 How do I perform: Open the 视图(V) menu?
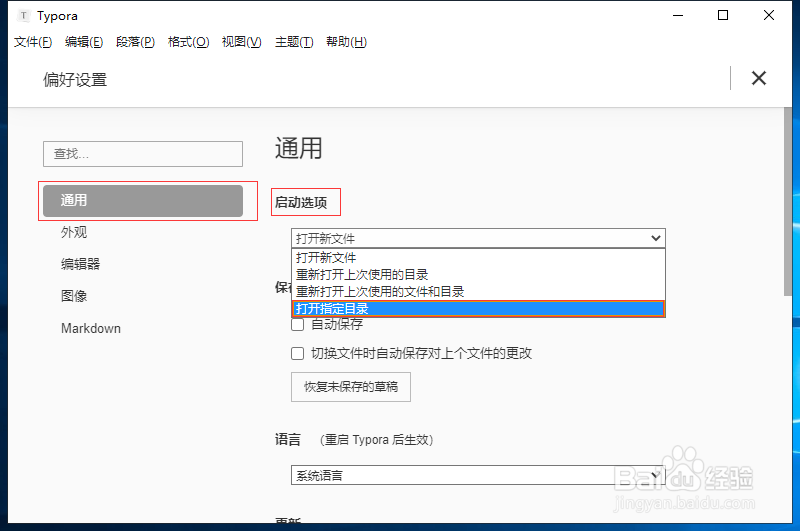pos(241,42)
